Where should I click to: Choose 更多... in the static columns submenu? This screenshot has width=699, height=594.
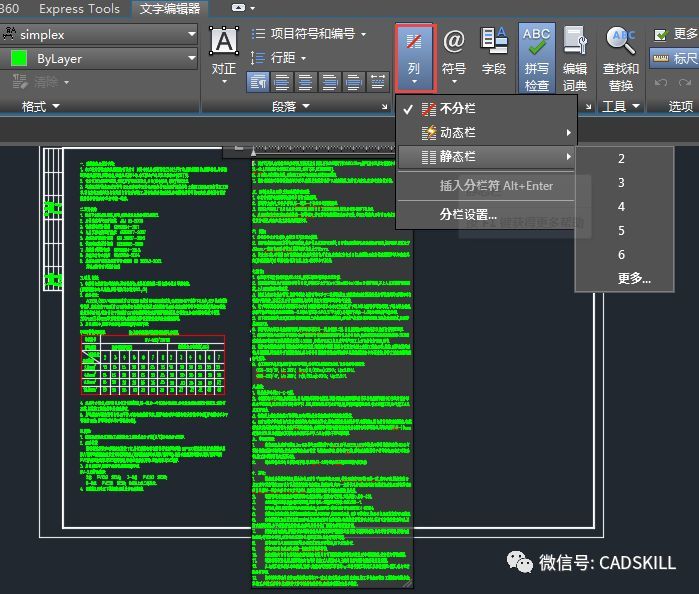[x=634, y=279]
